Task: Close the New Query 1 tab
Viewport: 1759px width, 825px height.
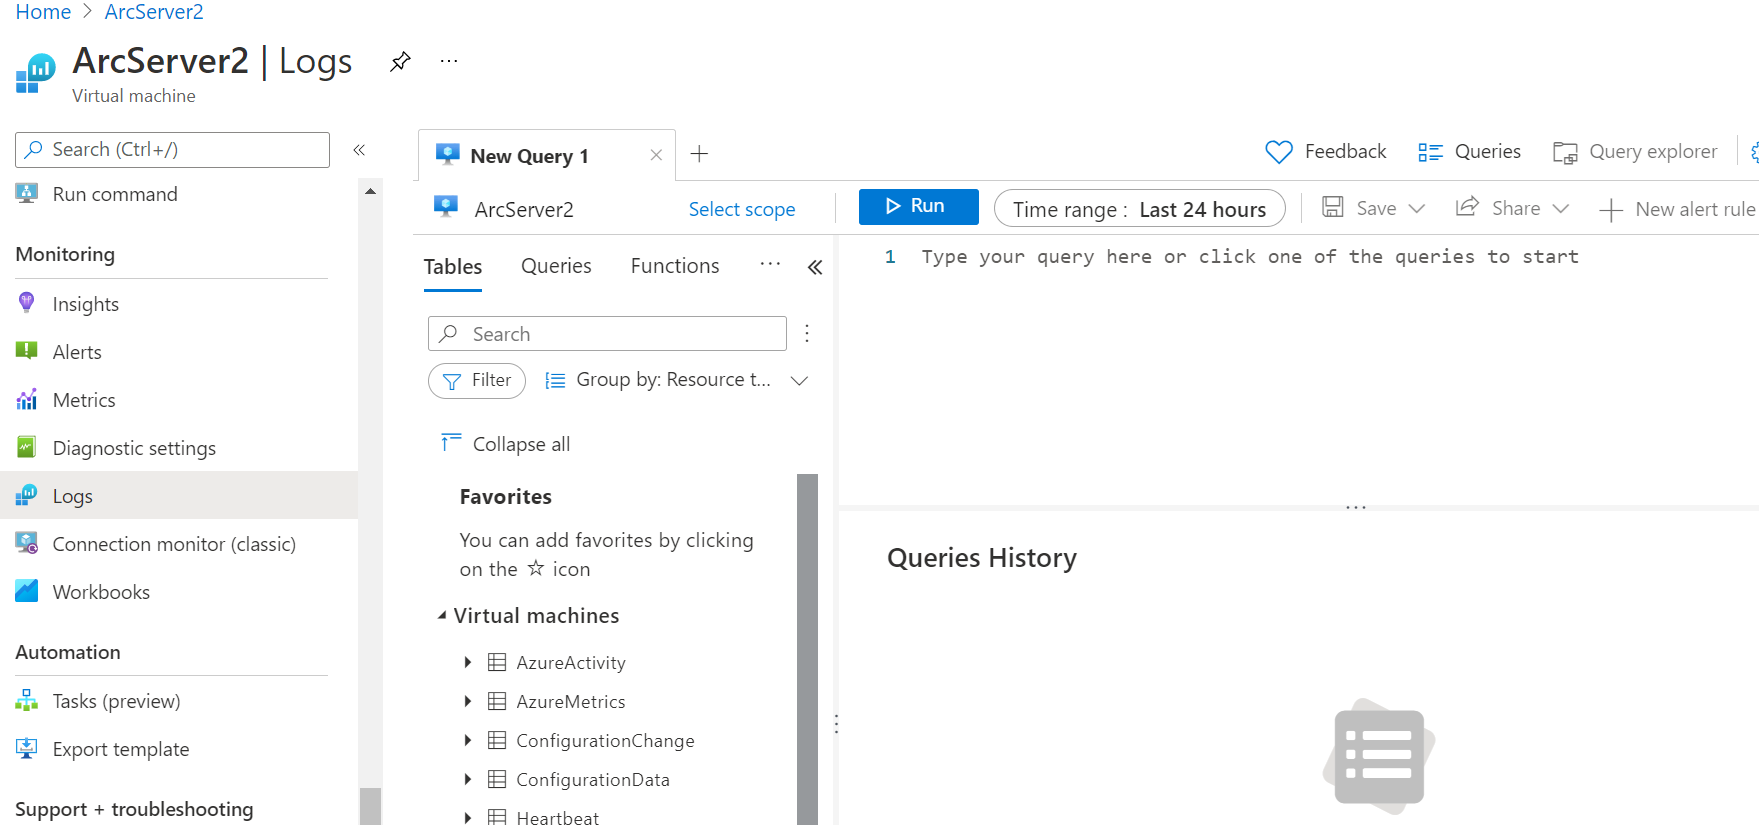Action: (656, 155)
